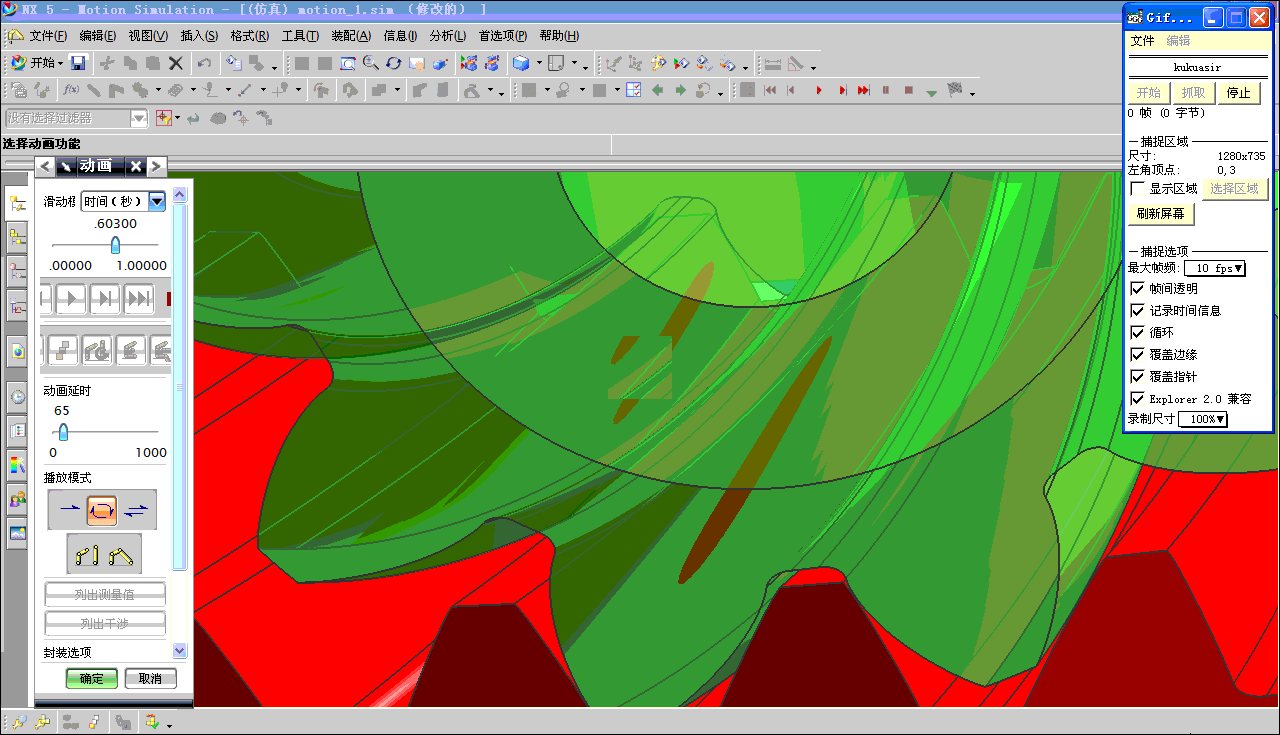Open the selection filter combo box
The height and width of the screenshot is (735, 1280).
pos(76,118)
